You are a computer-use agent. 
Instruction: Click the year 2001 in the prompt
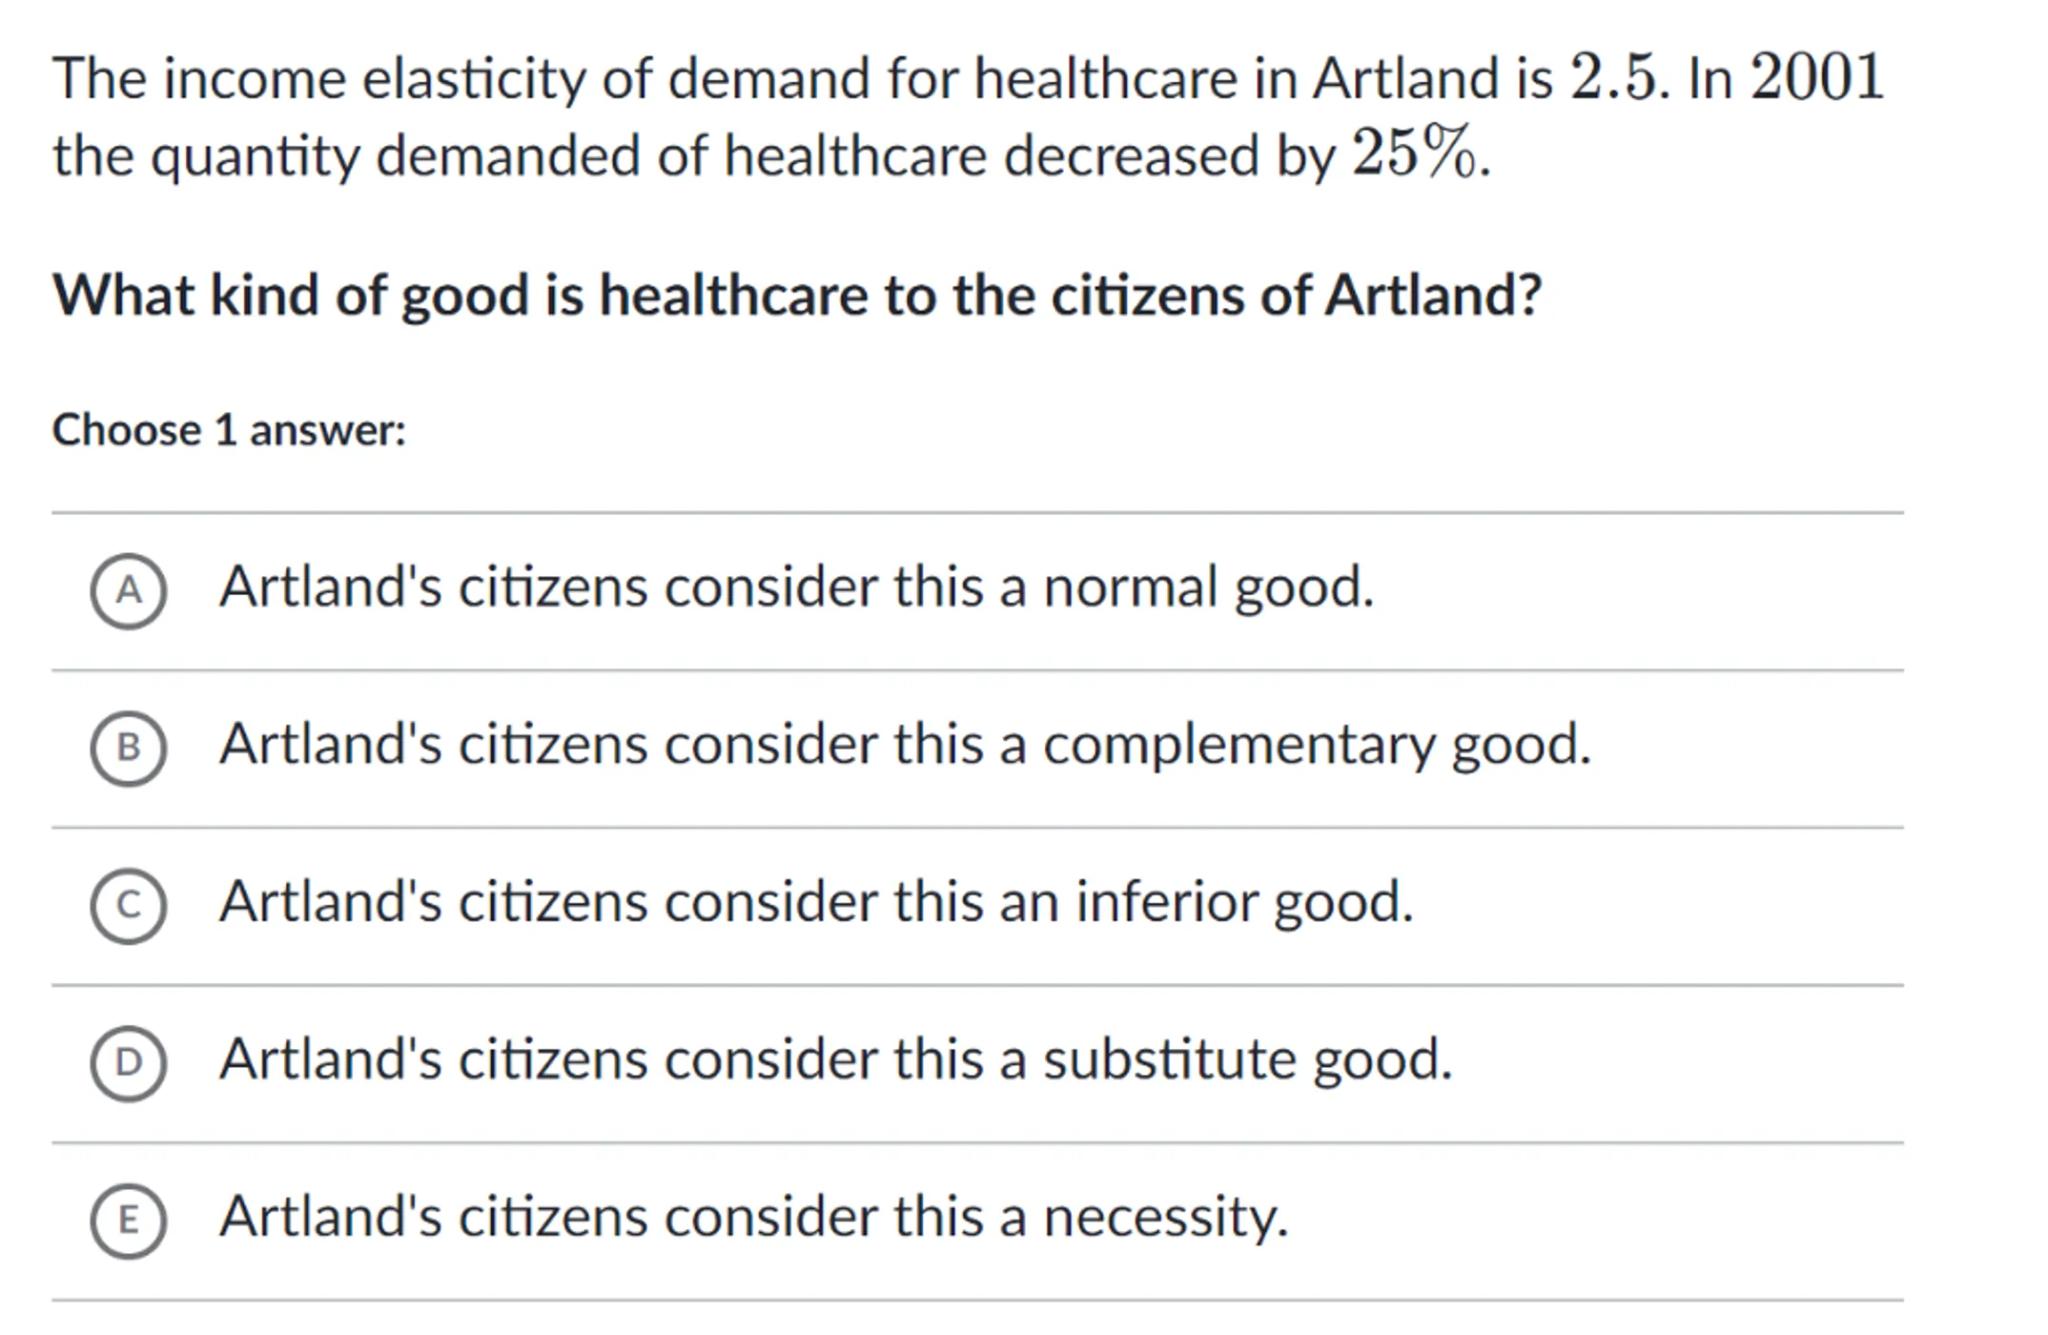tap(1816, 78)
